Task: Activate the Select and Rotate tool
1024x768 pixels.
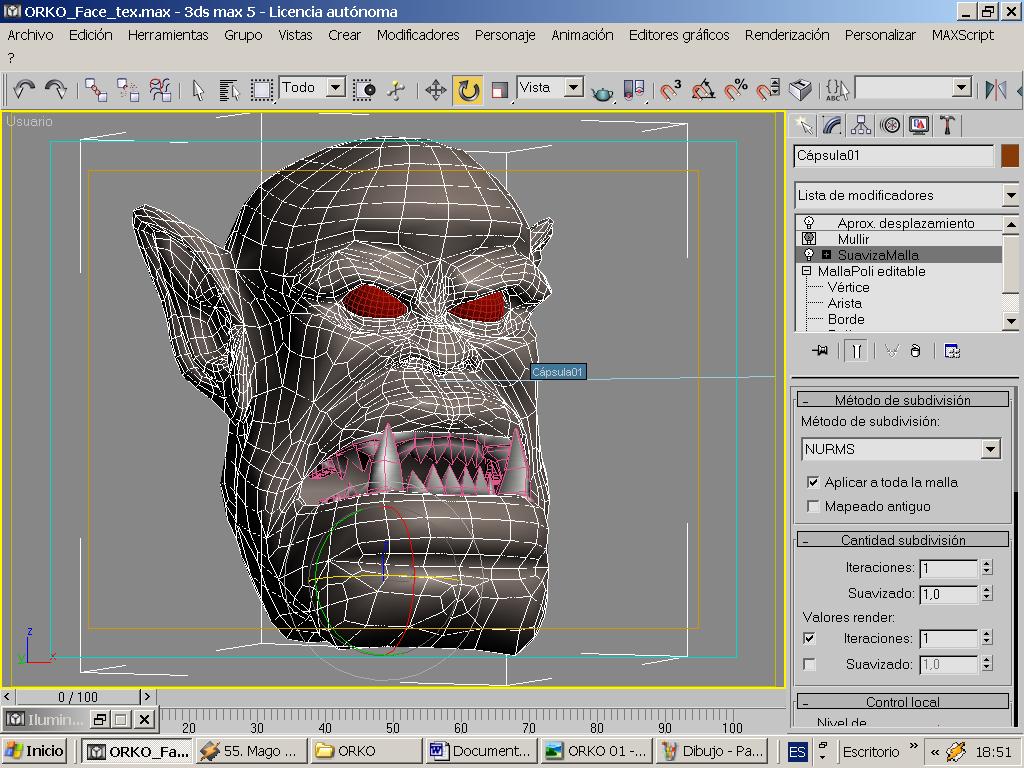Action: [x=468, y=90]
